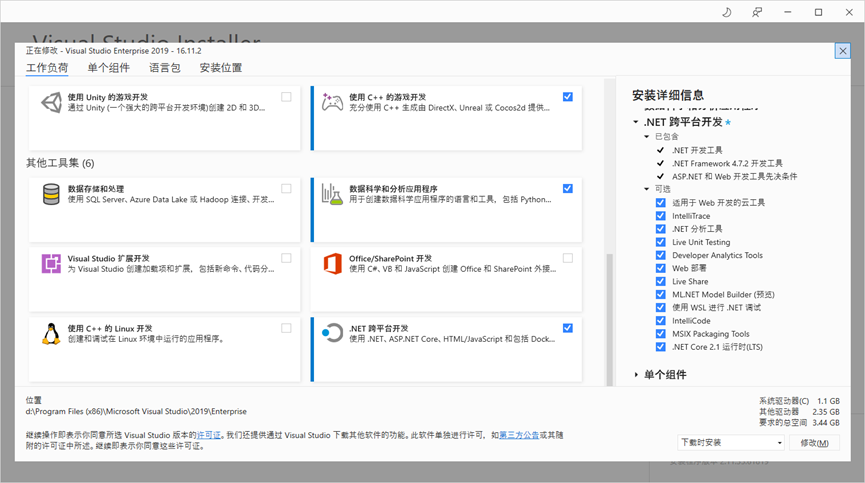Uncheck ML.NET Model Builder component
Screen dimensions: 865x483
click(x=660, y=294)
